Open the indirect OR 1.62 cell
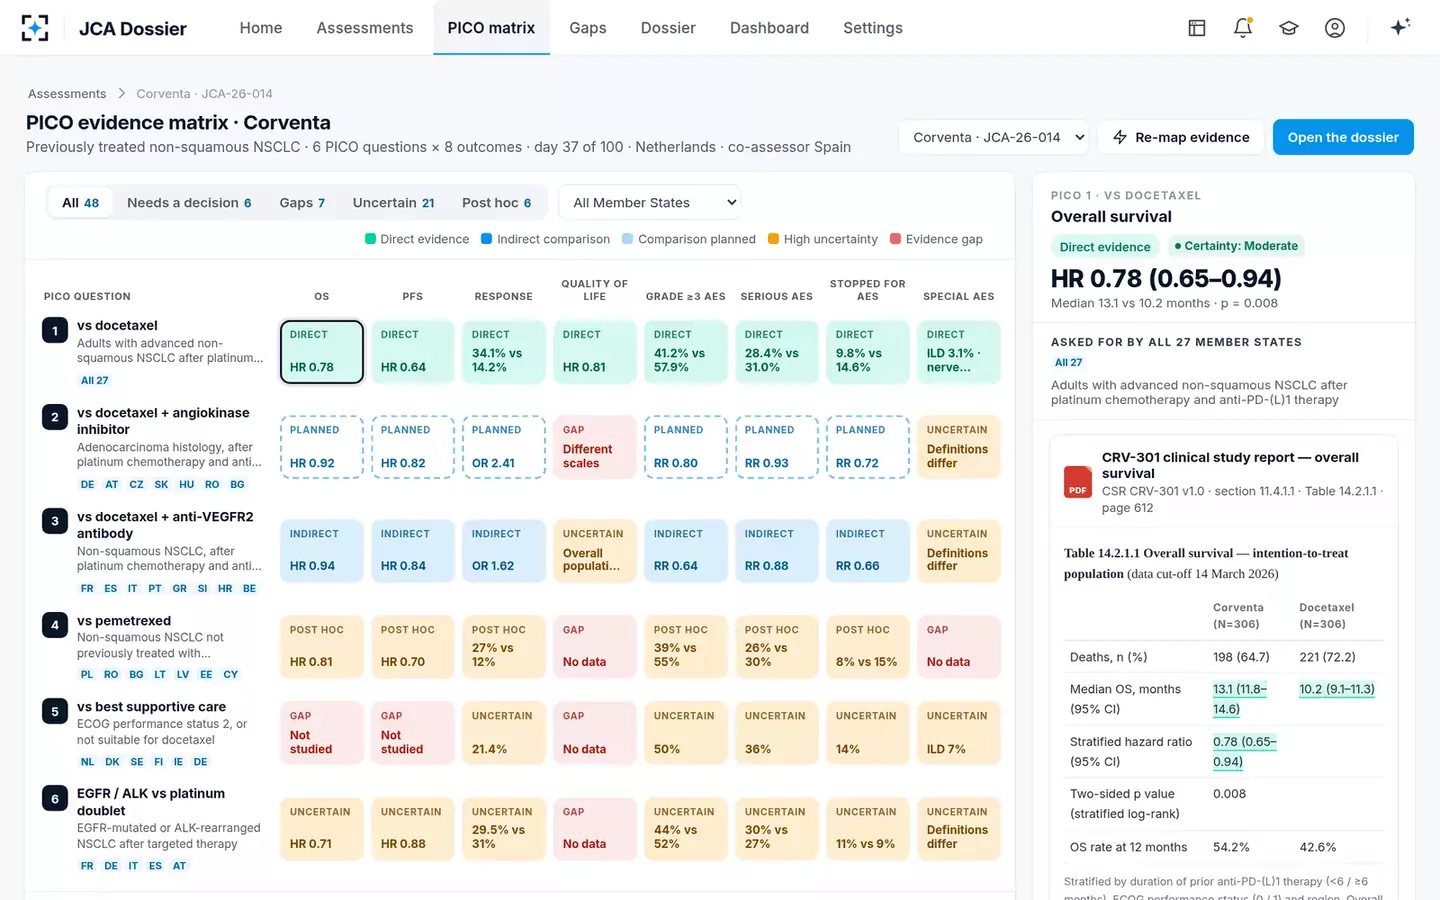The height and width of the screenshot is (900, 1440). click(504, 551)
